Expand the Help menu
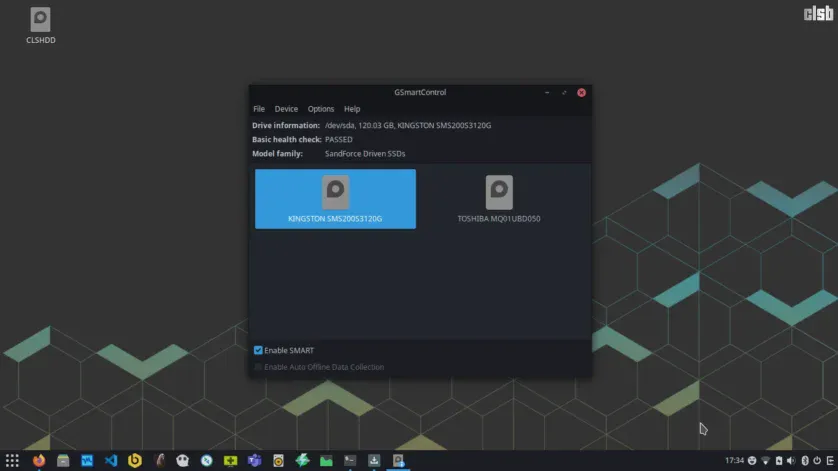Image resolution: width=838 pixels, height=471 pixels. point(352,109)
